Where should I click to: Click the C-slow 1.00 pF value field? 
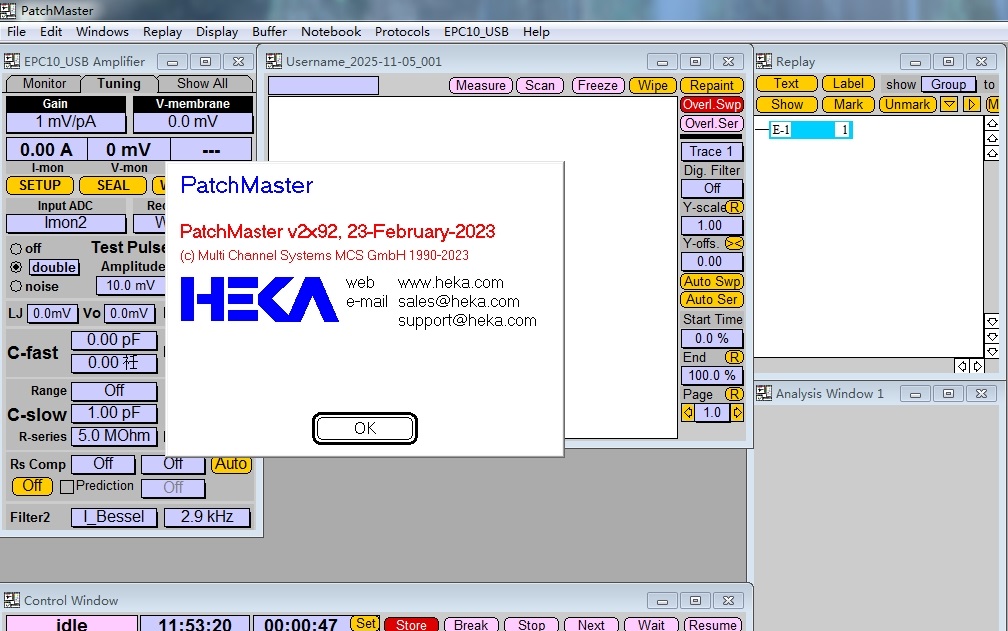point(115,413)
